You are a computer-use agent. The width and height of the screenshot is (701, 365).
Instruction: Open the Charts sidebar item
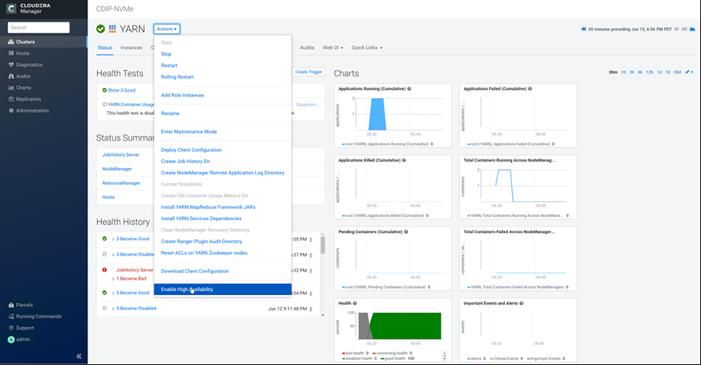pos(20,88)
